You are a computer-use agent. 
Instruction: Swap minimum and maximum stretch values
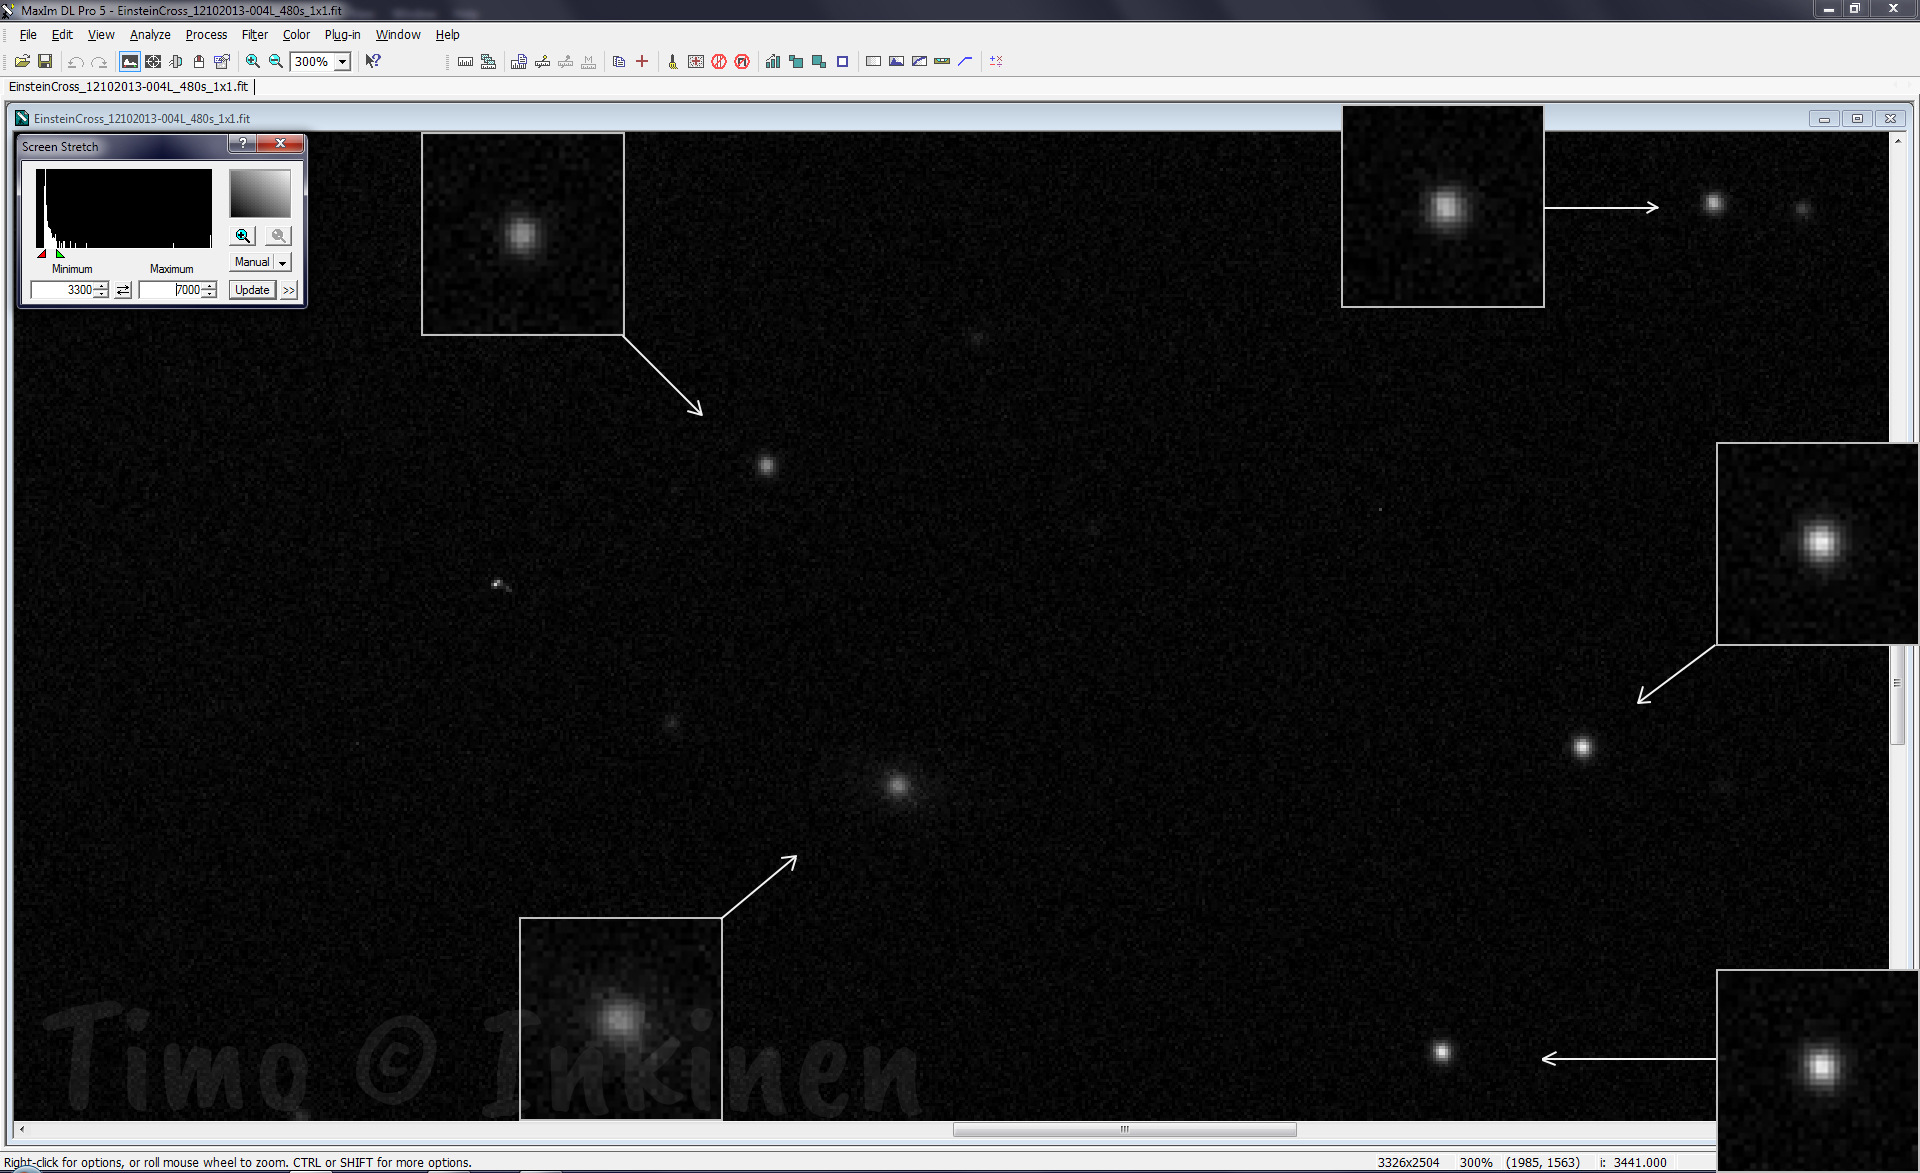point(123,290)
